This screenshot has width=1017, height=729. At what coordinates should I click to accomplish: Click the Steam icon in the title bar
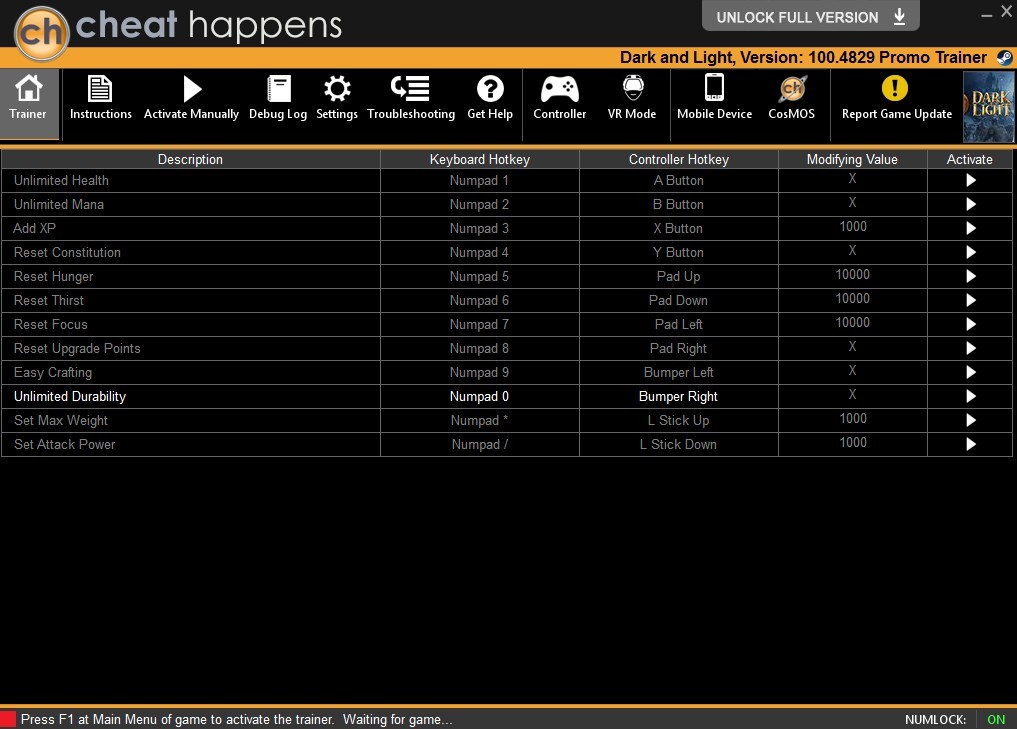tap(1004, 57)
